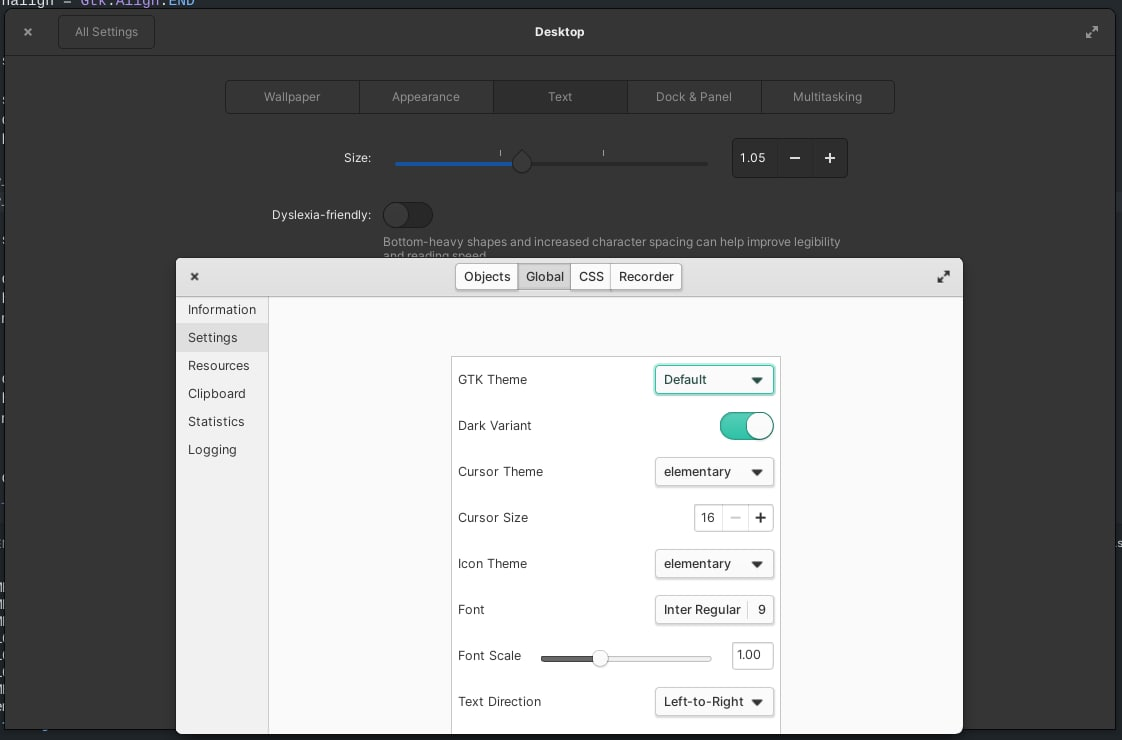Viewport: 1122px width, 740px height.
Task: Decrease text size with minus button
Action: click(794, 158)
